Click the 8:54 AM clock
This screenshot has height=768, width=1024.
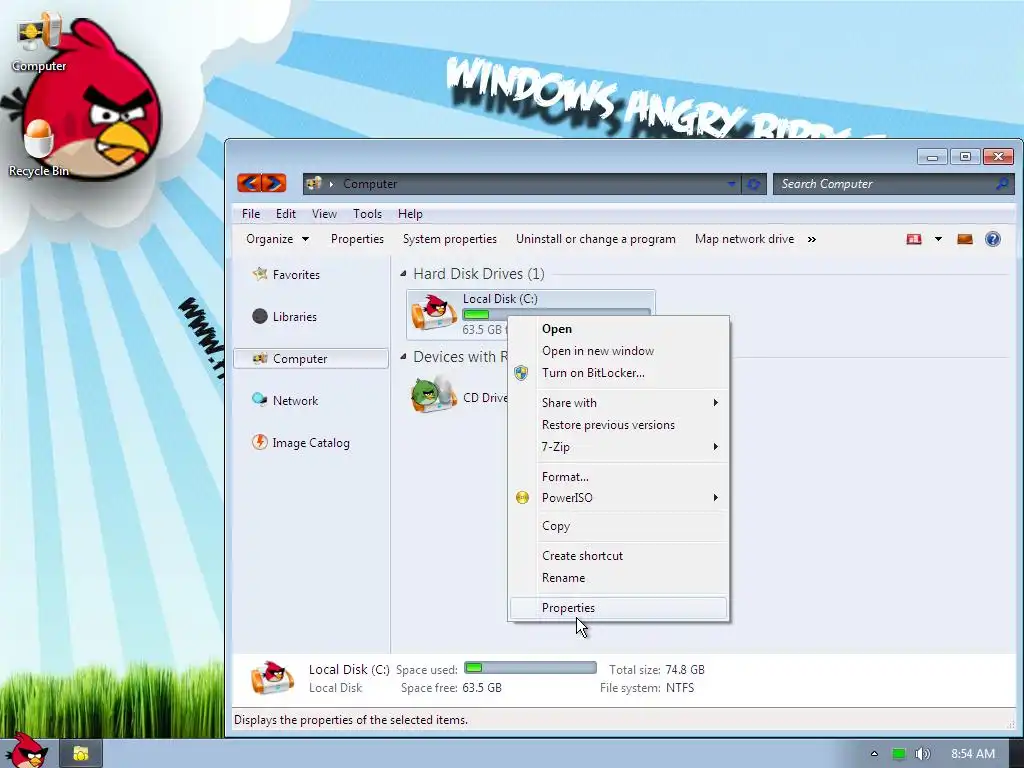[x=973, y=754]
